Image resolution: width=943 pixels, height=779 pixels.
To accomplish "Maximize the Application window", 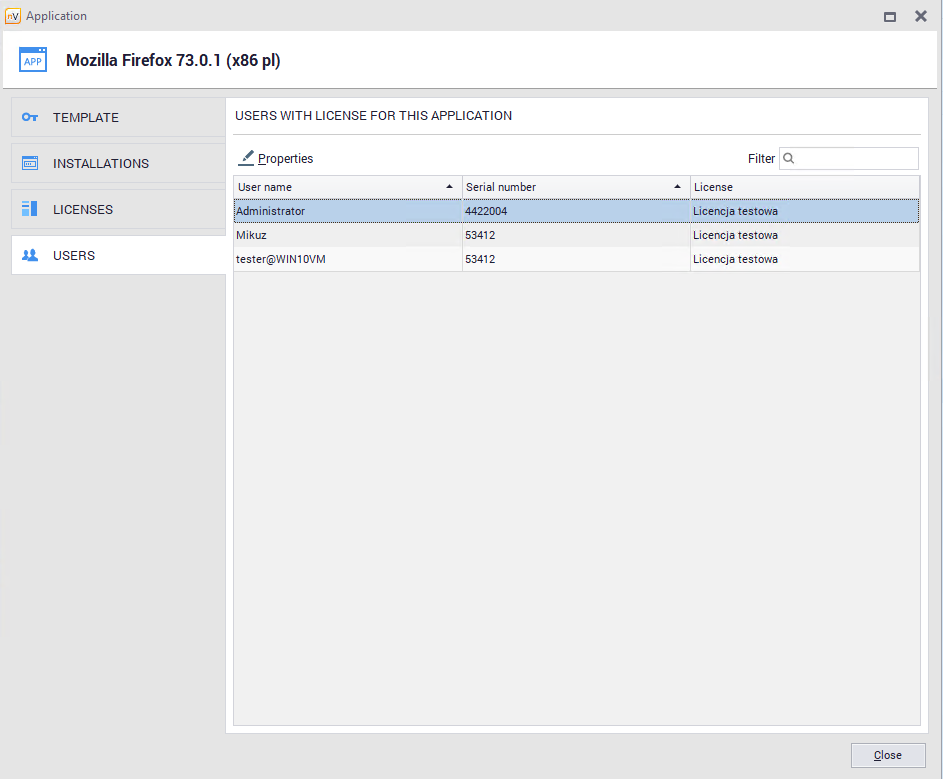I will coord(890,16).
